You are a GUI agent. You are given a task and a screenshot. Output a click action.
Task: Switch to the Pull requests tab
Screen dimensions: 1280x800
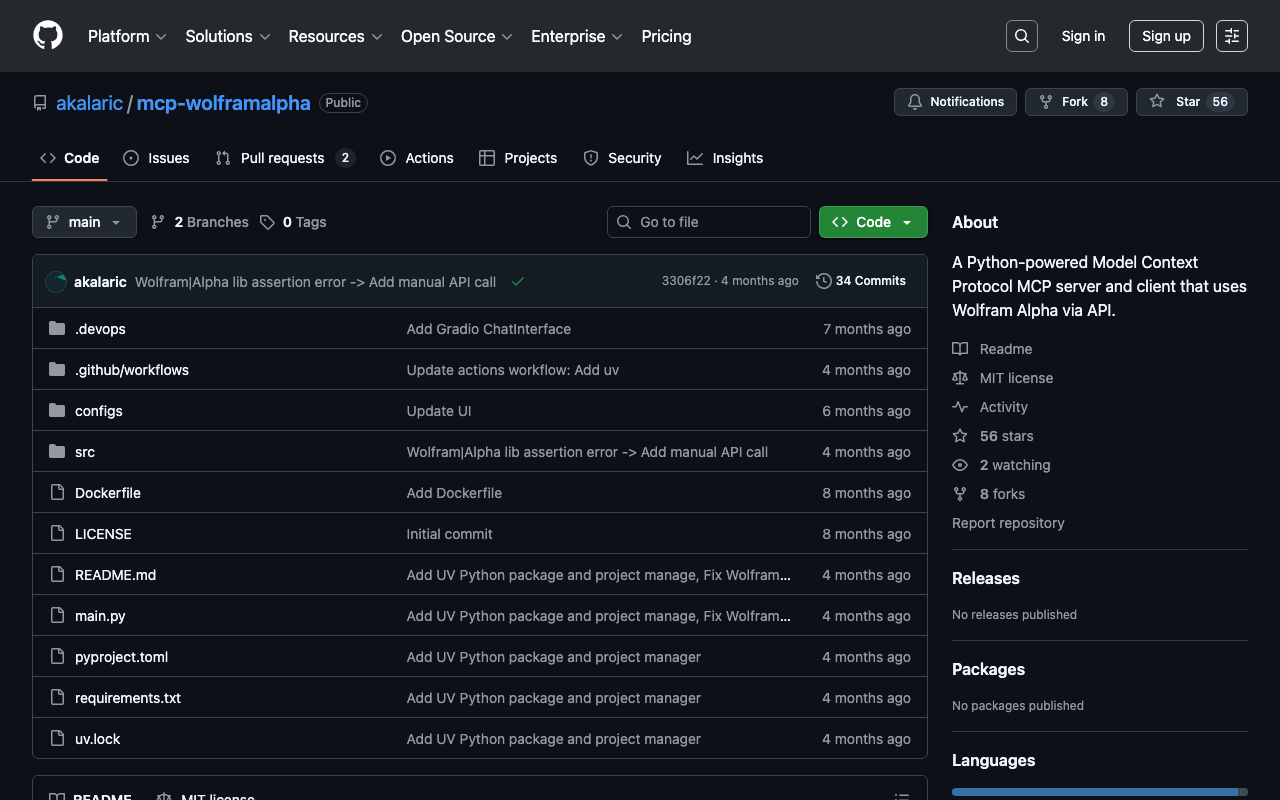click(283, 158)
